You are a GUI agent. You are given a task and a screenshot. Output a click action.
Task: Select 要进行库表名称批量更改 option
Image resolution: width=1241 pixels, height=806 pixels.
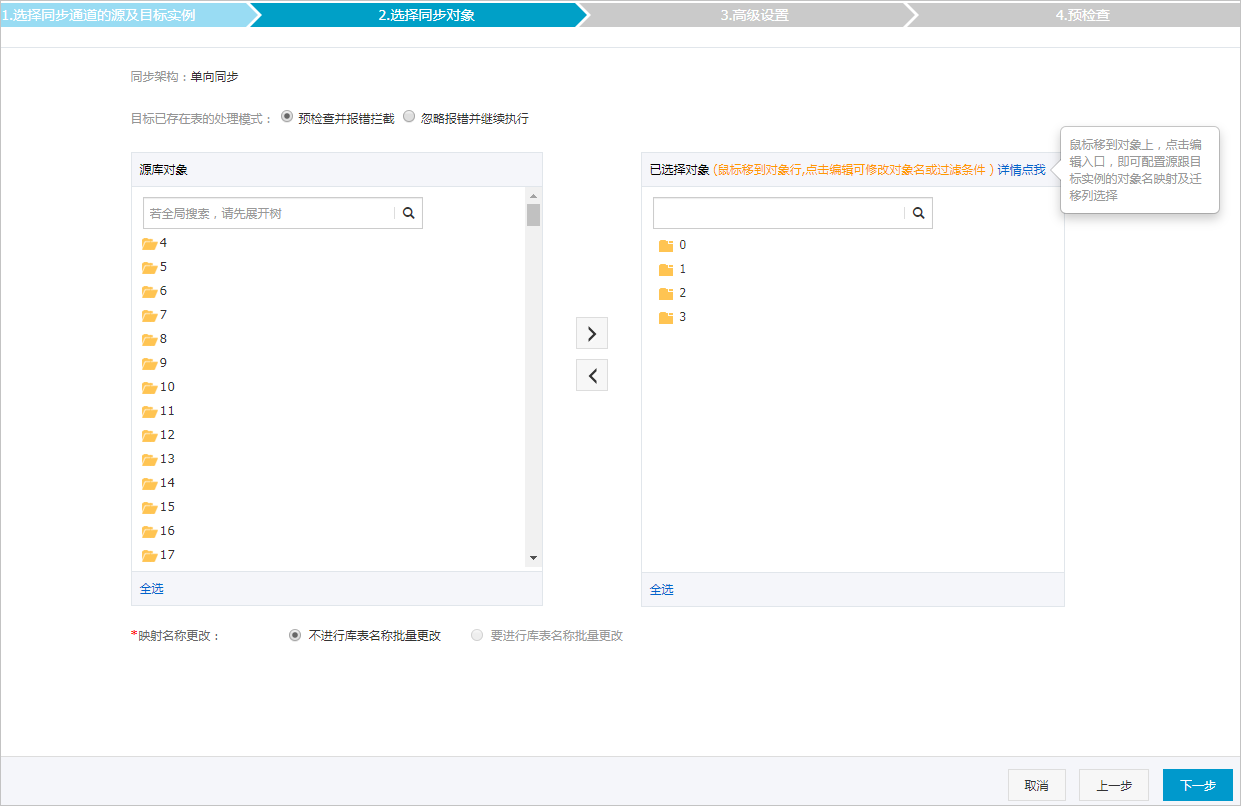coord(477,634)
